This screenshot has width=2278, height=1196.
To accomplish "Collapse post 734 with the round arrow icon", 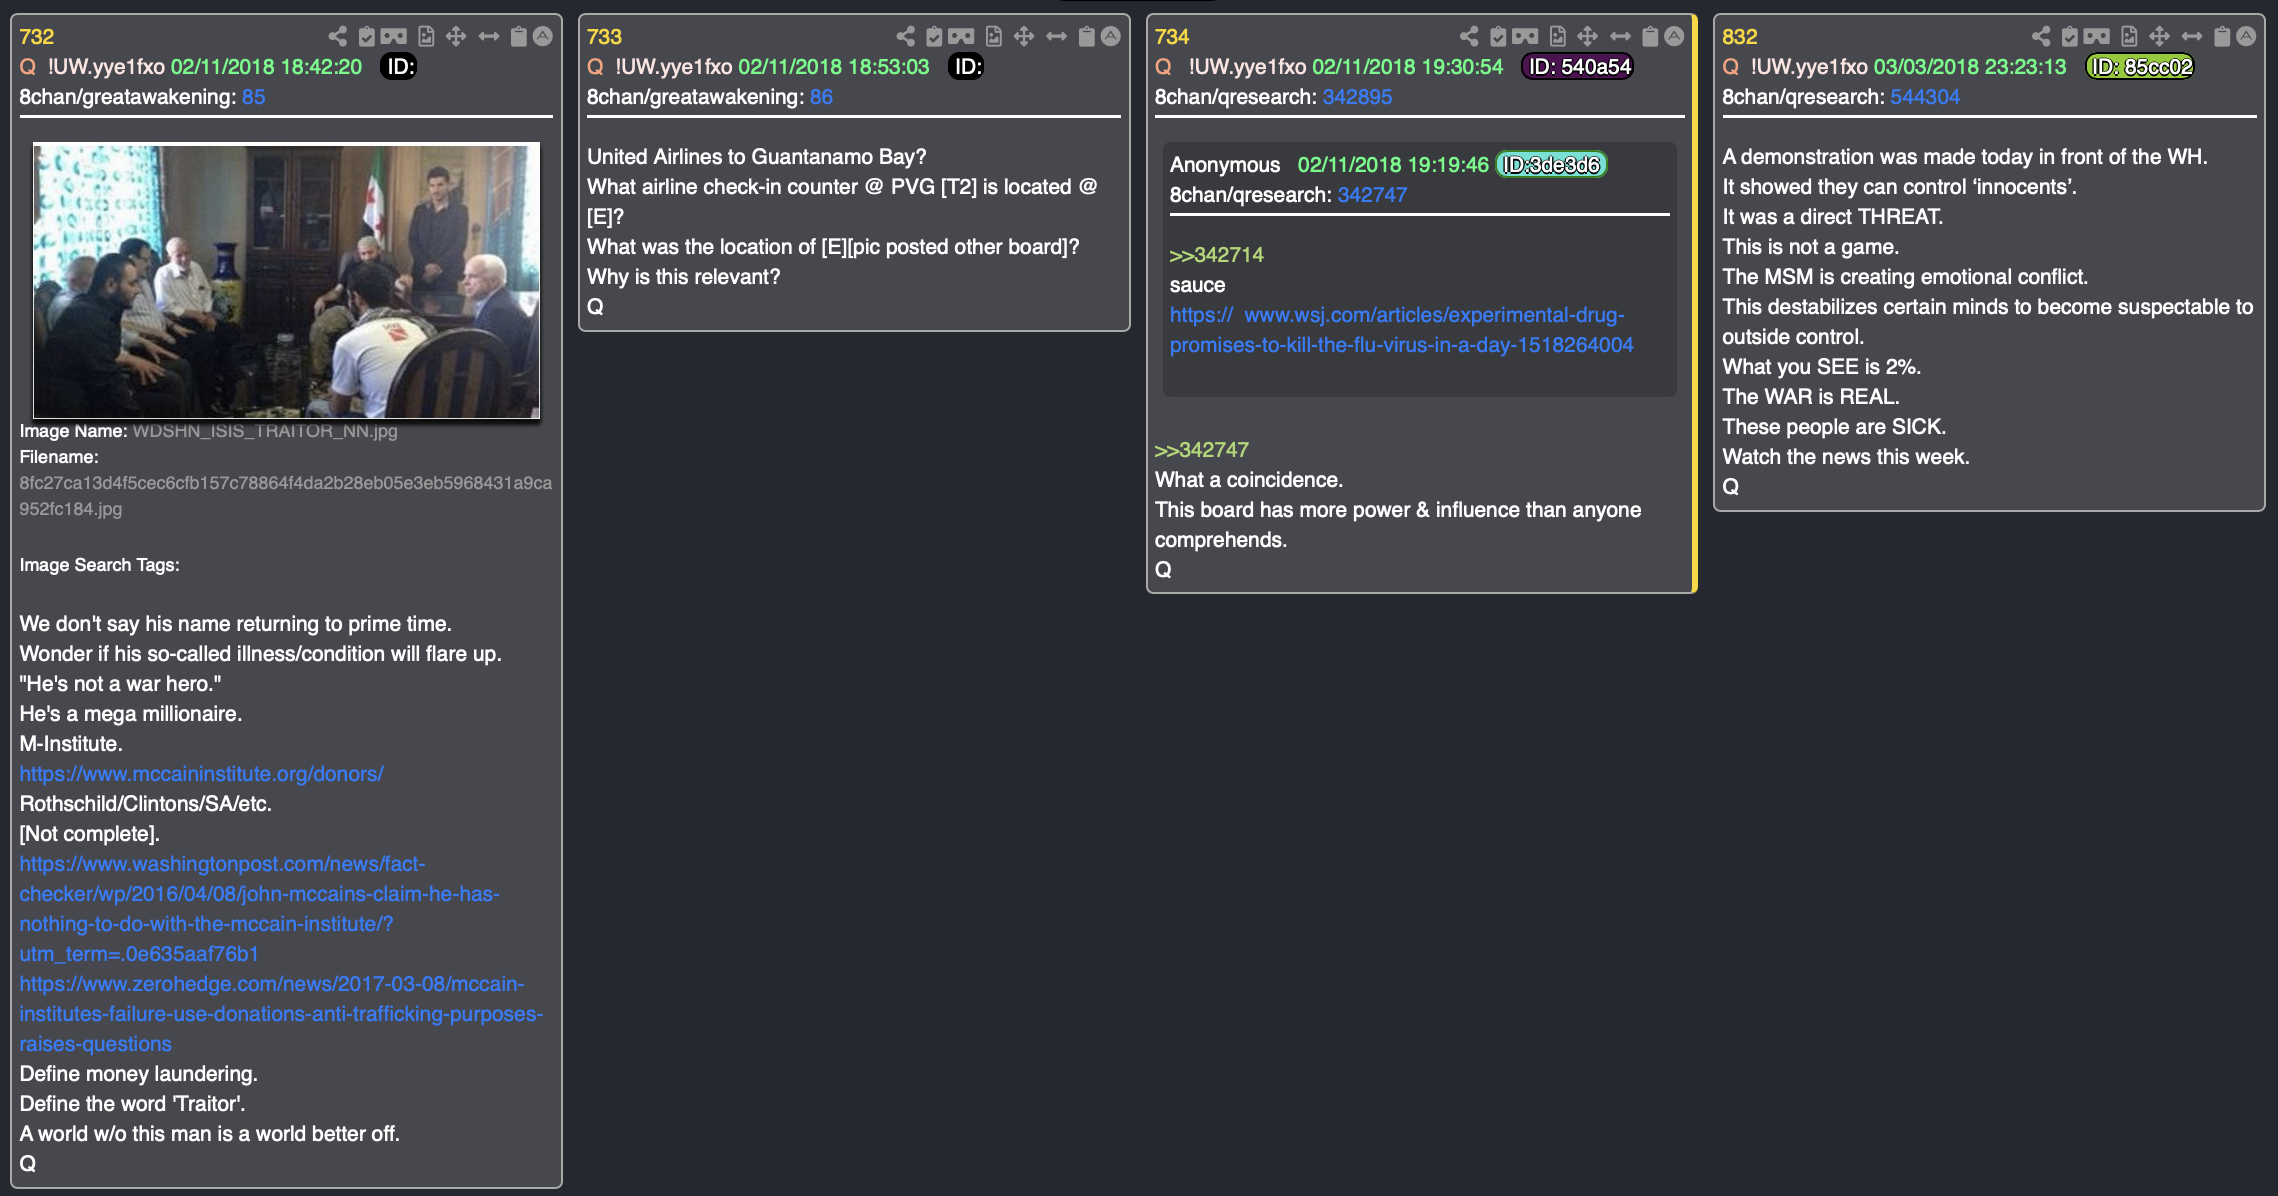I will (1674, 37).
